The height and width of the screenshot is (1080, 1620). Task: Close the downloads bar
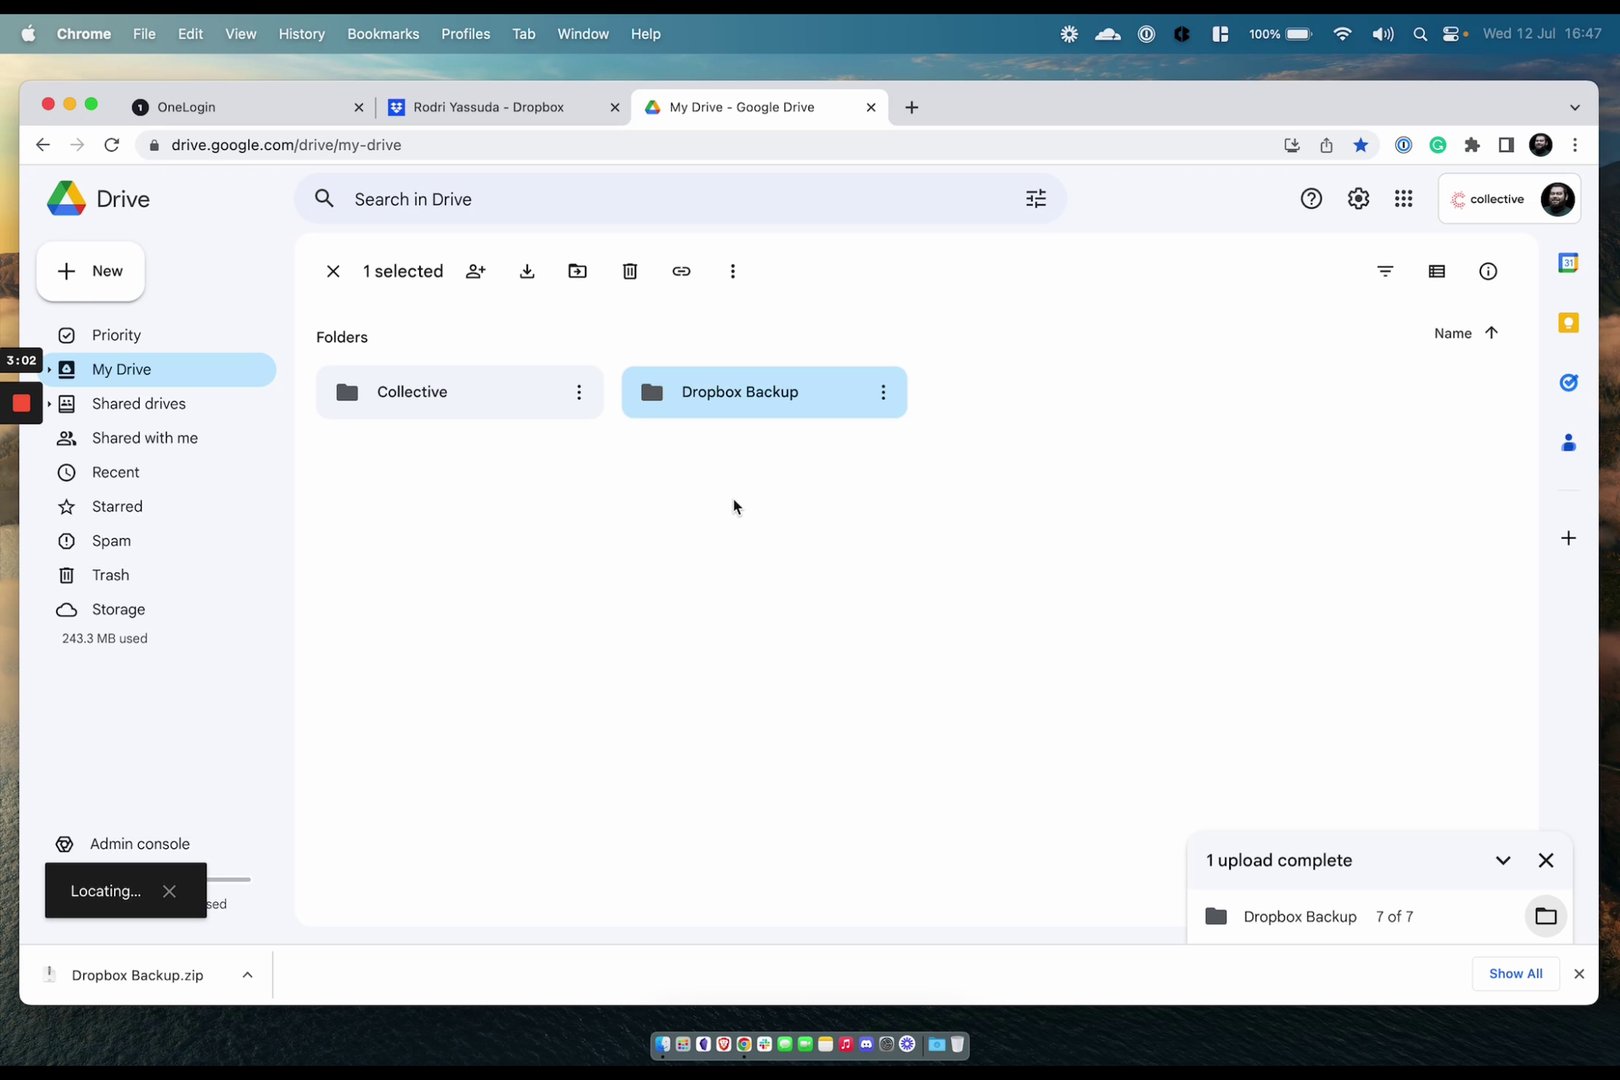point(1579,974)
